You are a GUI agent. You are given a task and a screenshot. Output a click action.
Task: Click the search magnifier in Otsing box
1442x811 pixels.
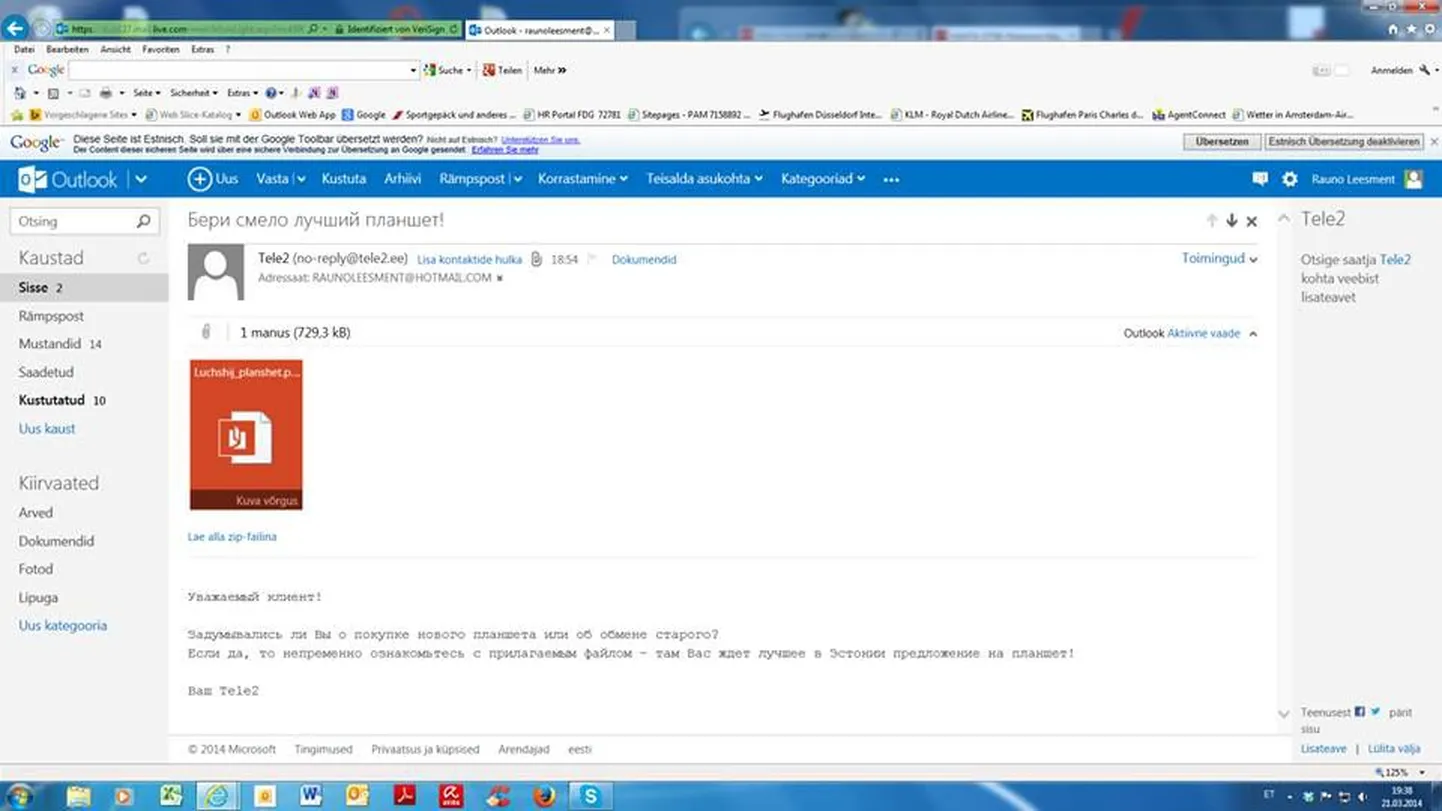(x=144, y=221)
